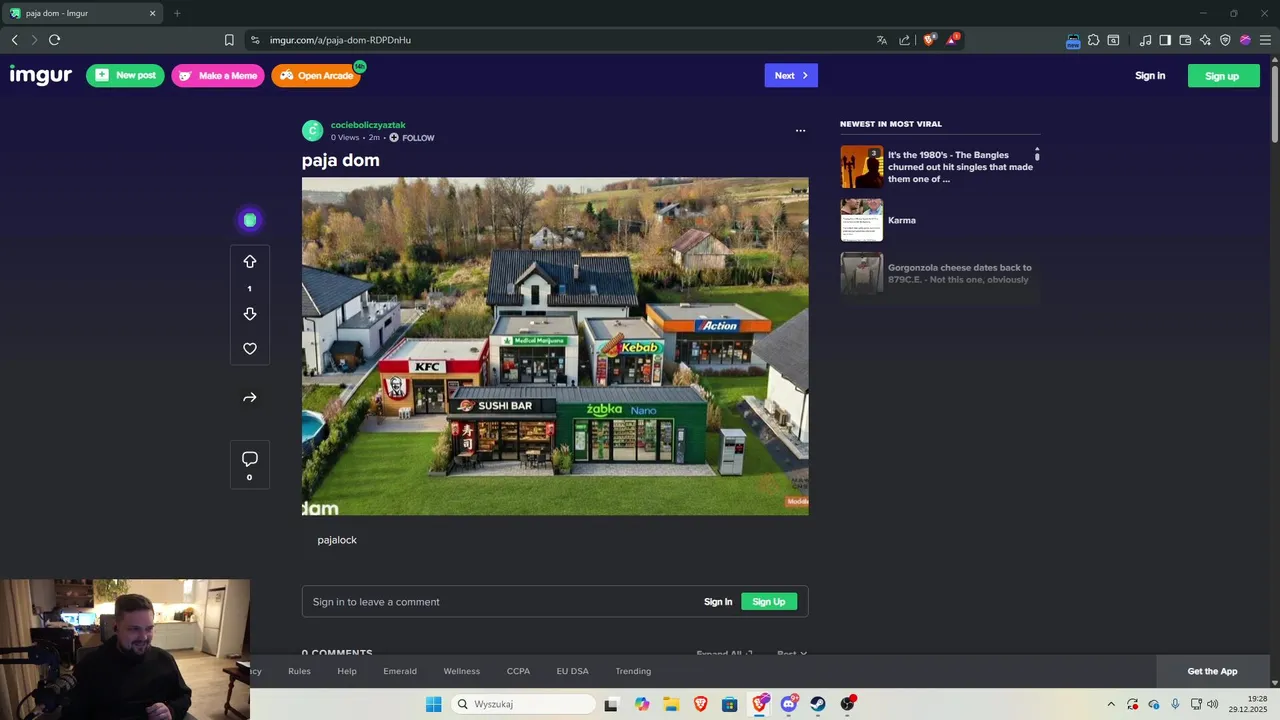This screenshot has height=720, width=1280.
Task: Open Brave Rewards triangle icon
Action: (x=952, y=40)
